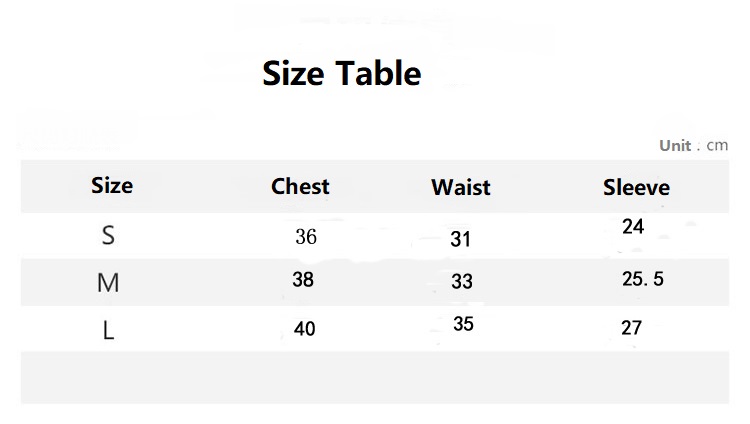
Task: Click the cm unit text
Action: click(717, 145)
